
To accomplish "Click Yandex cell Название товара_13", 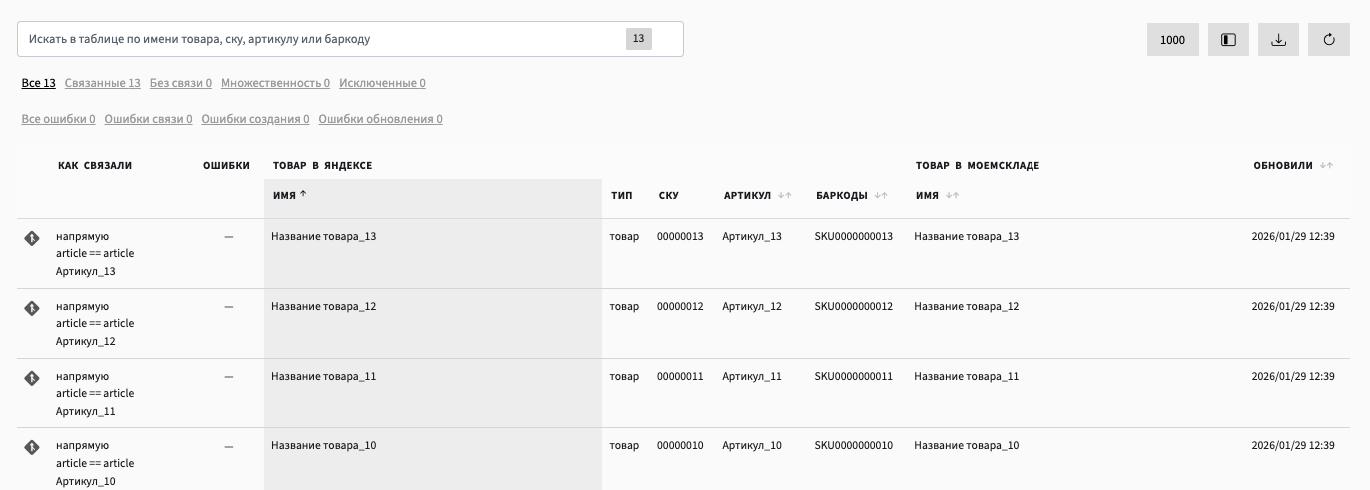I will (324, 237).
